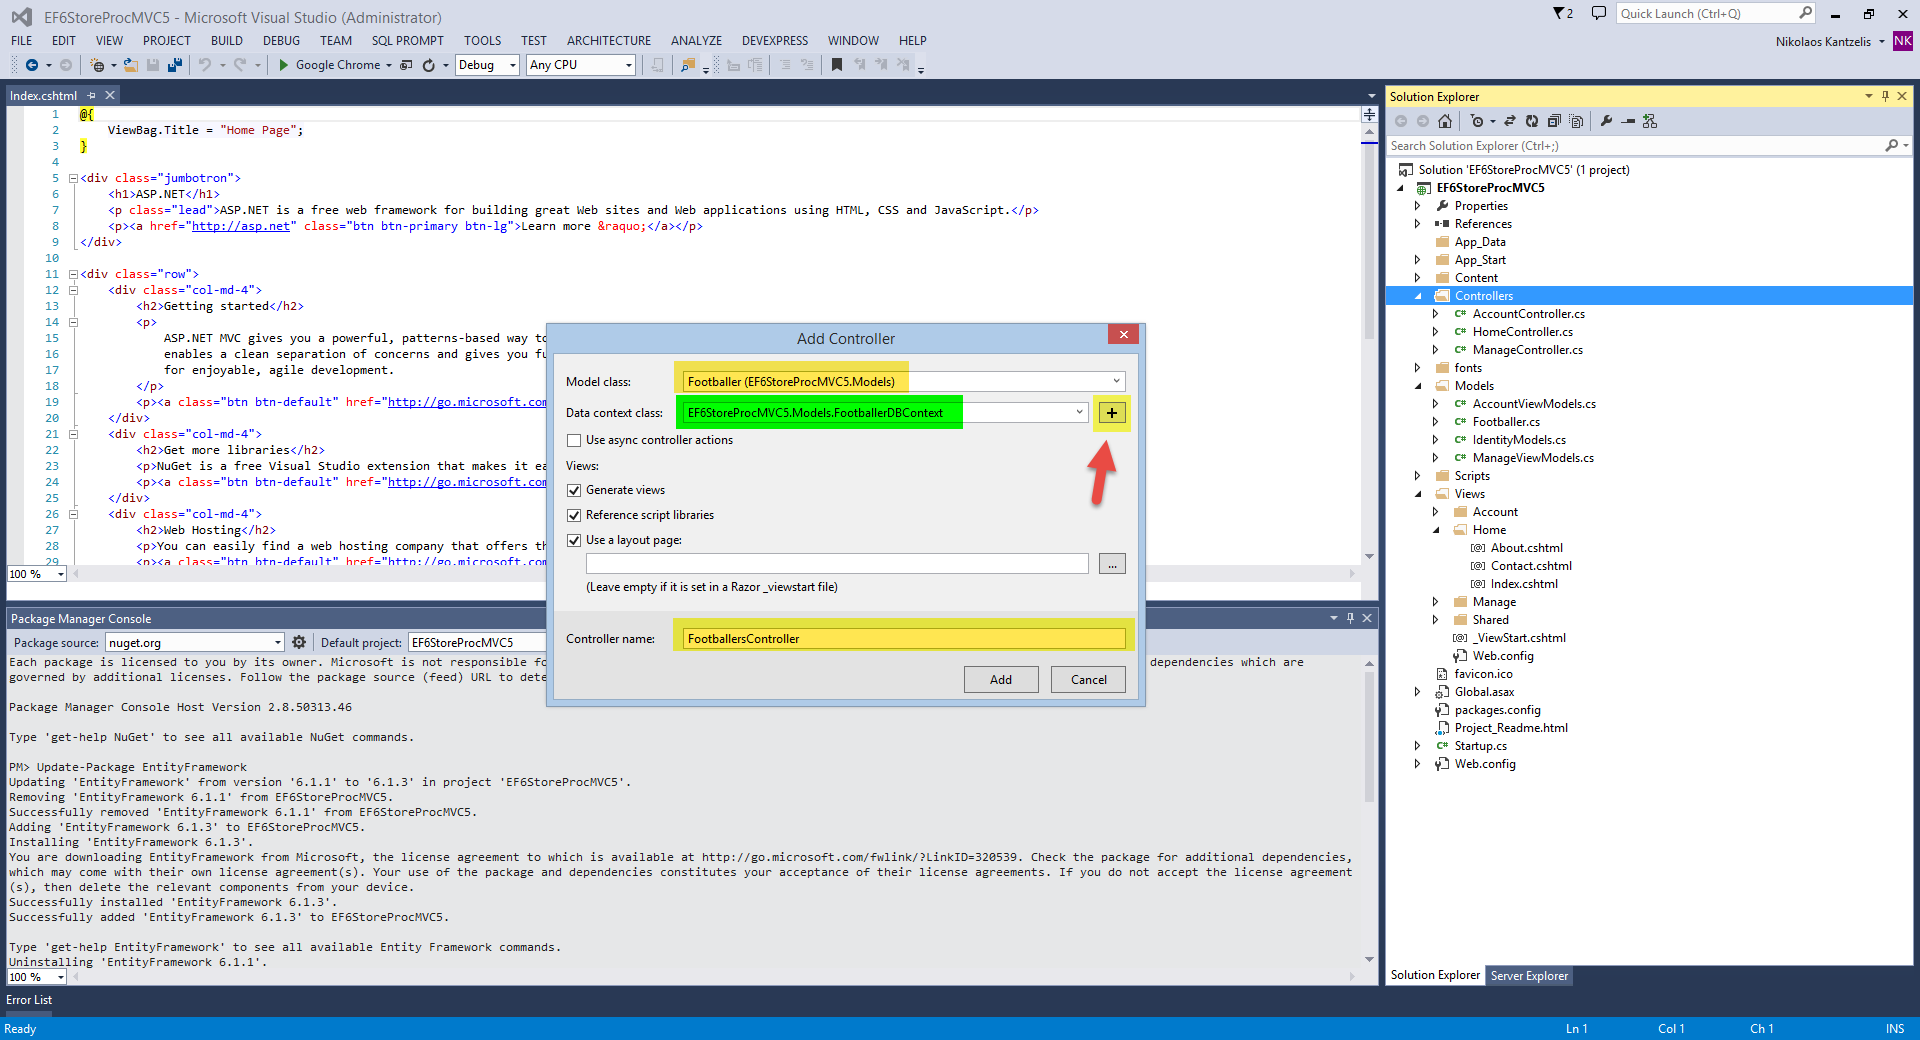Click the Error List tab at bottom
This screenshot has width=1920, height=1040.
(x=29, y=1000)
